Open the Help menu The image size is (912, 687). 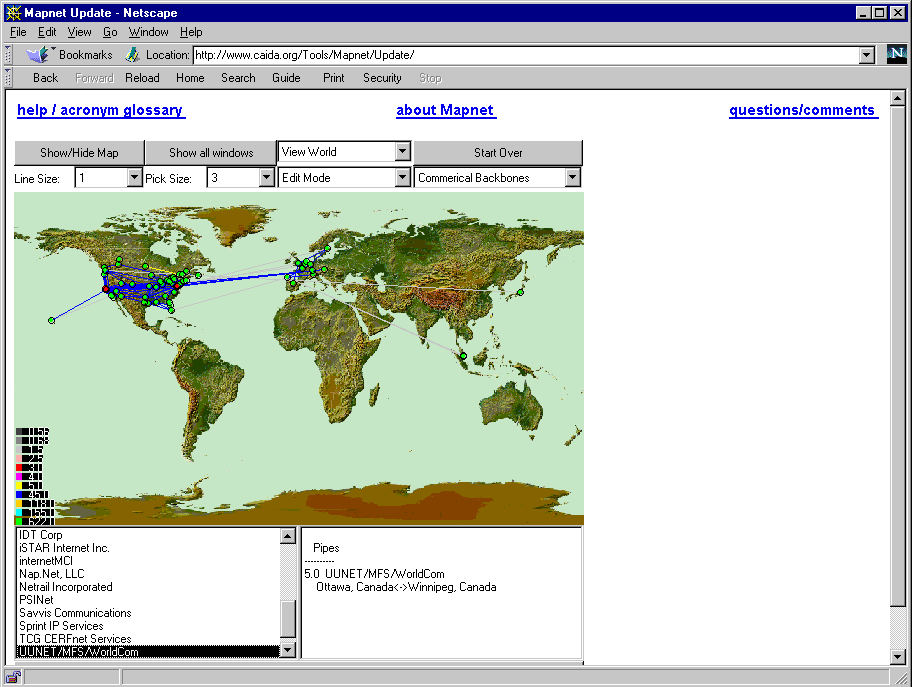pos(191,32)
